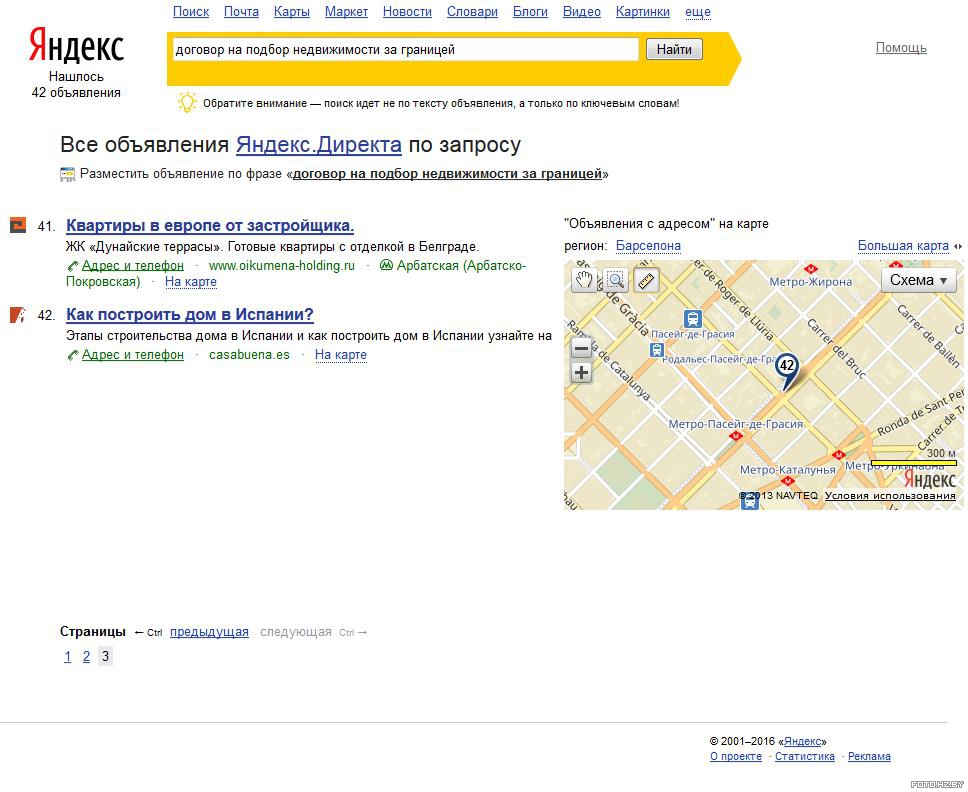
Task: Open the footer Яндекс link
Action: point(803,741)
